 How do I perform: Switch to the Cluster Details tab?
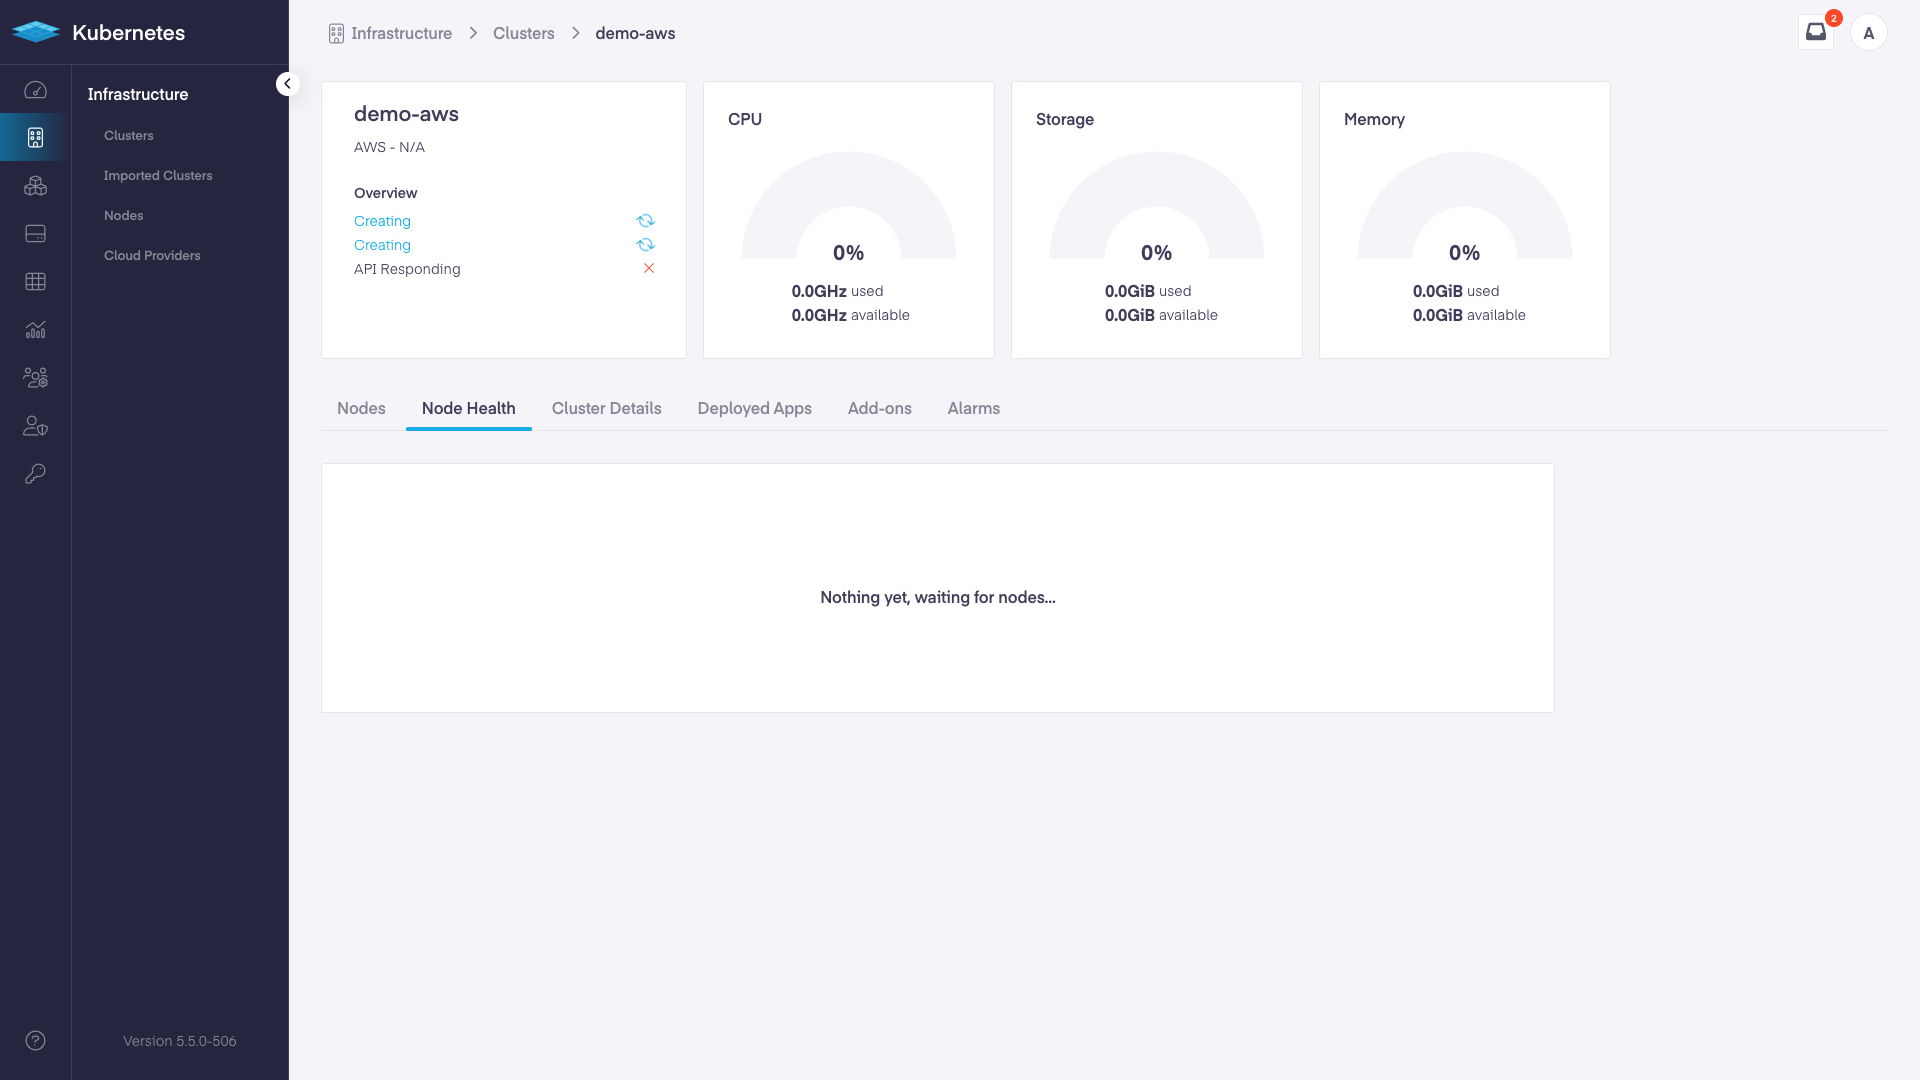point(606,408)
